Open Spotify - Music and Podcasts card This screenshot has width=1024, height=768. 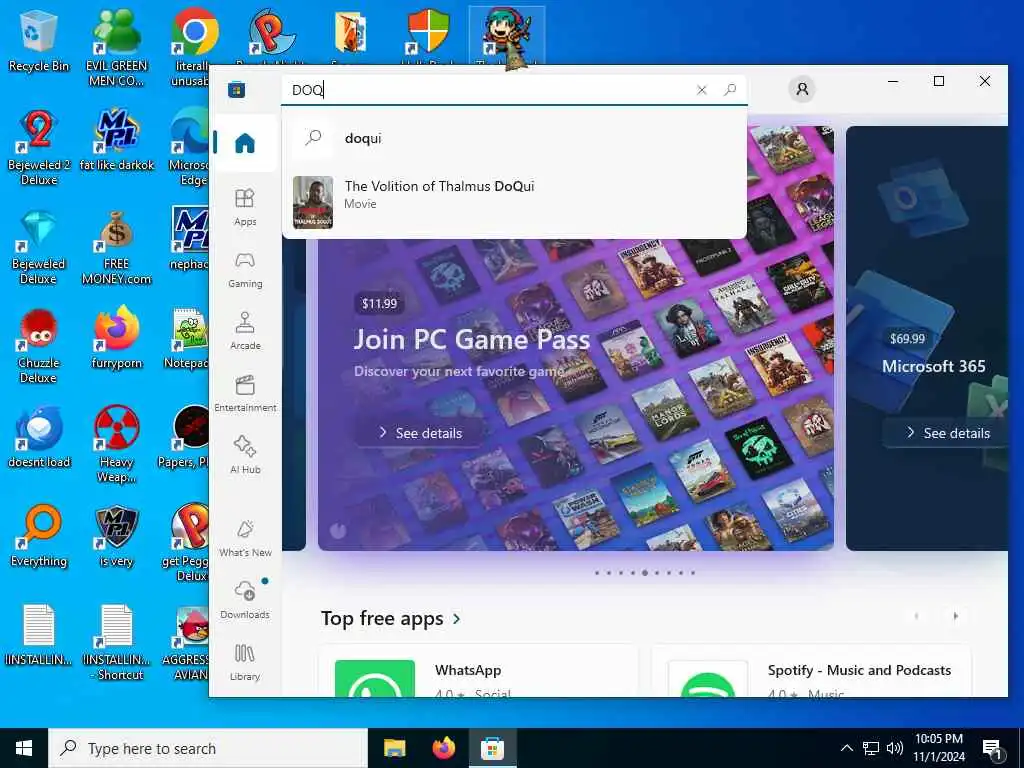811,671
